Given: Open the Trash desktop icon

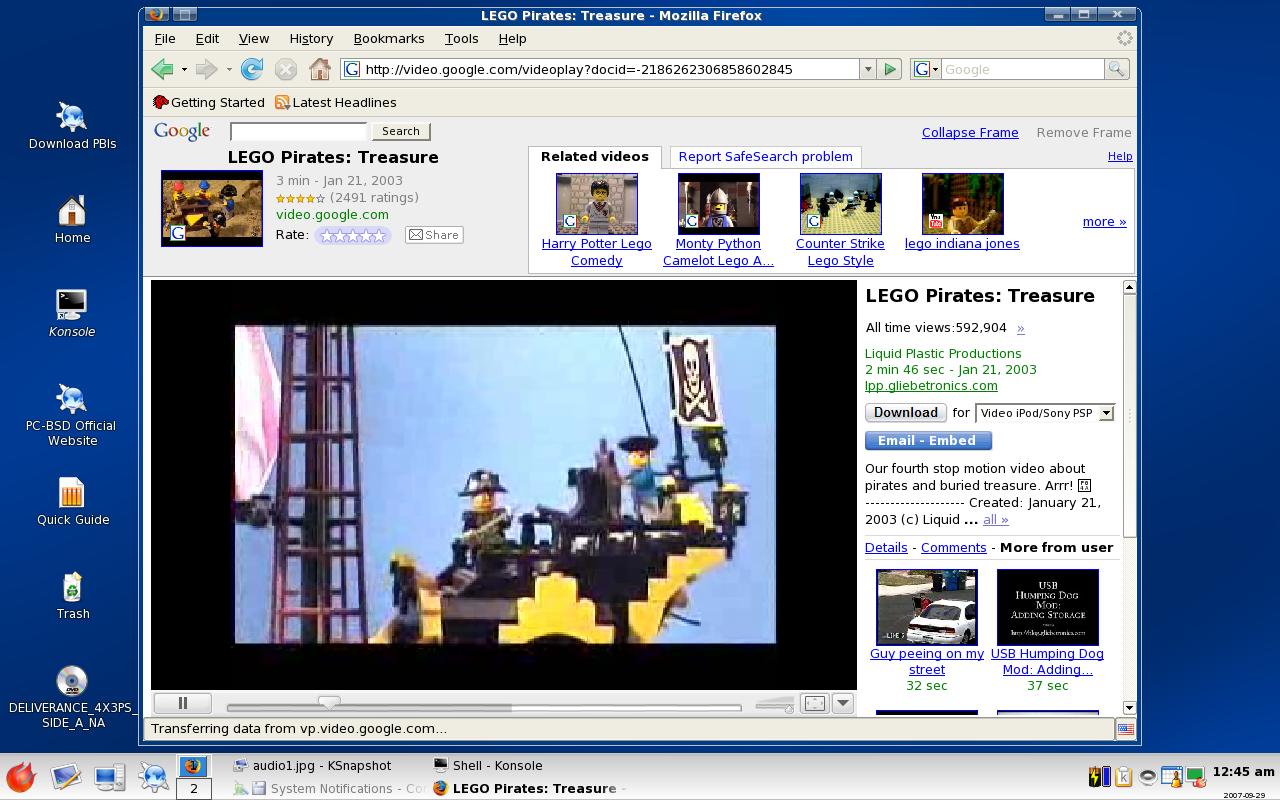Looking at the screenshot, I should click(72, 596).
